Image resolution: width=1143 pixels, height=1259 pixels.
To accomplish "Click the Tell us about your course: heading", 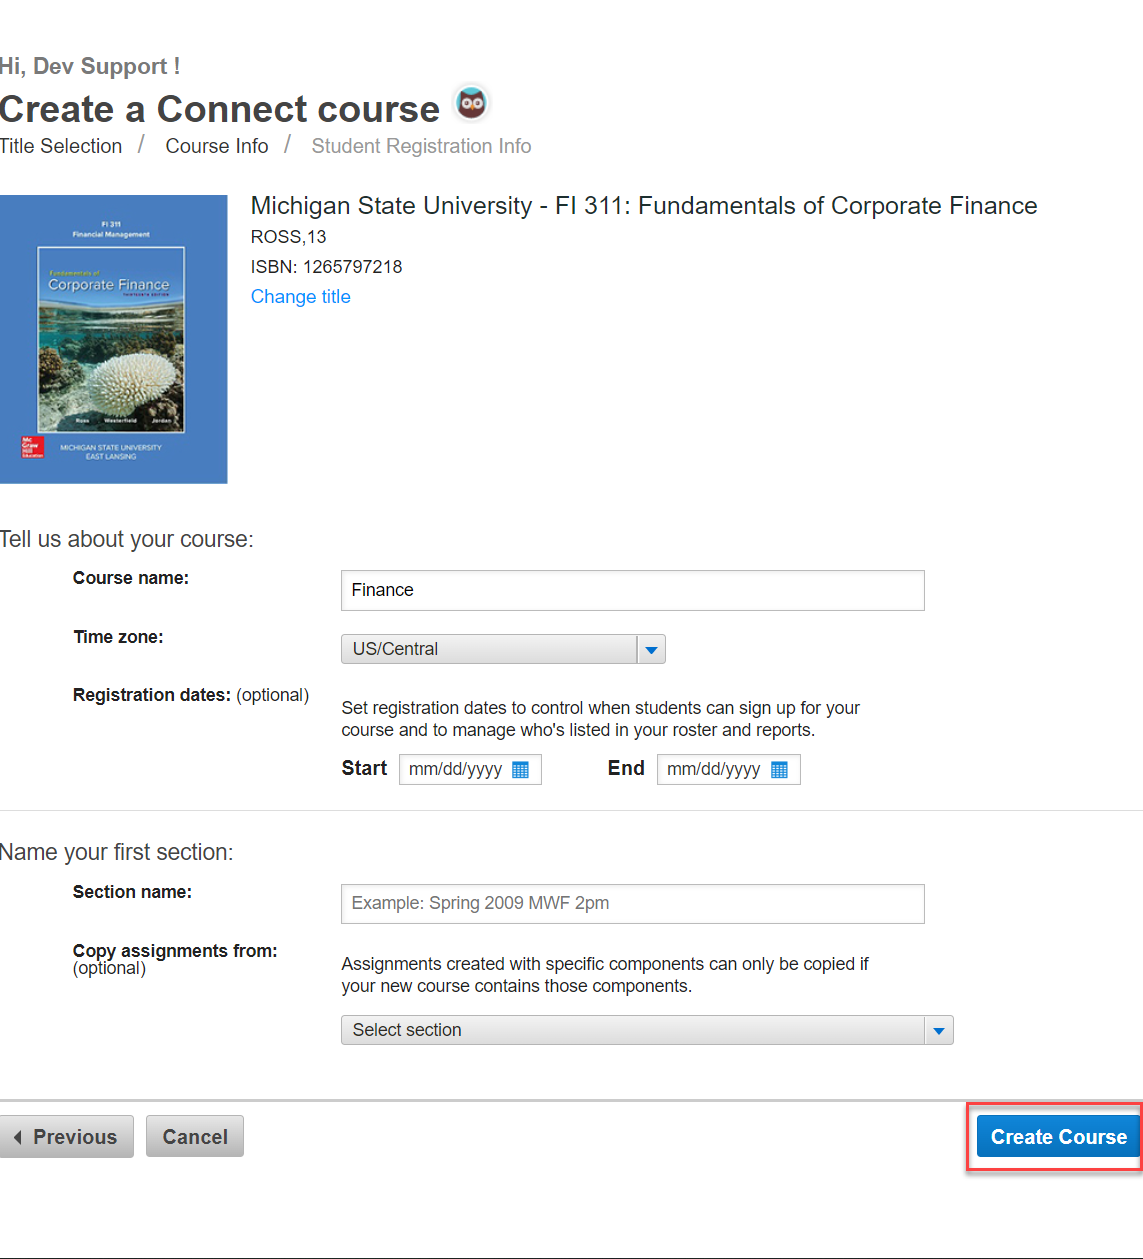I will click(127, 540).
